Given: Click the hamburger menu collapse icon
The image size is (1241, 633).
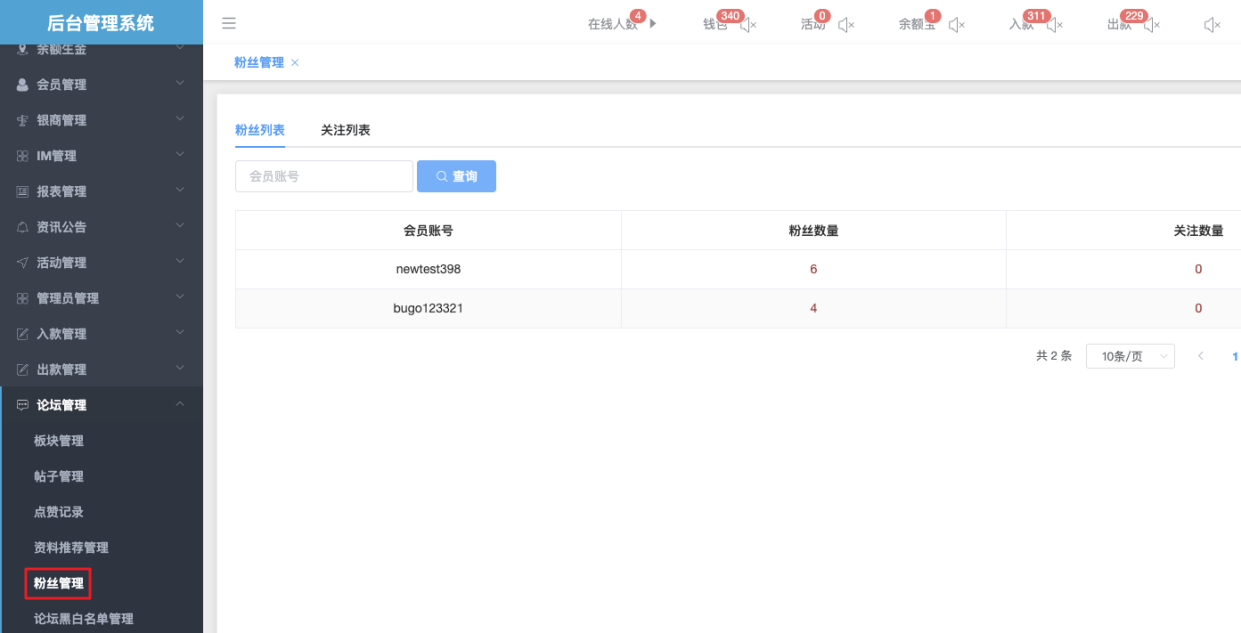Looking at the screenshot, I should [x=229, y=23].
